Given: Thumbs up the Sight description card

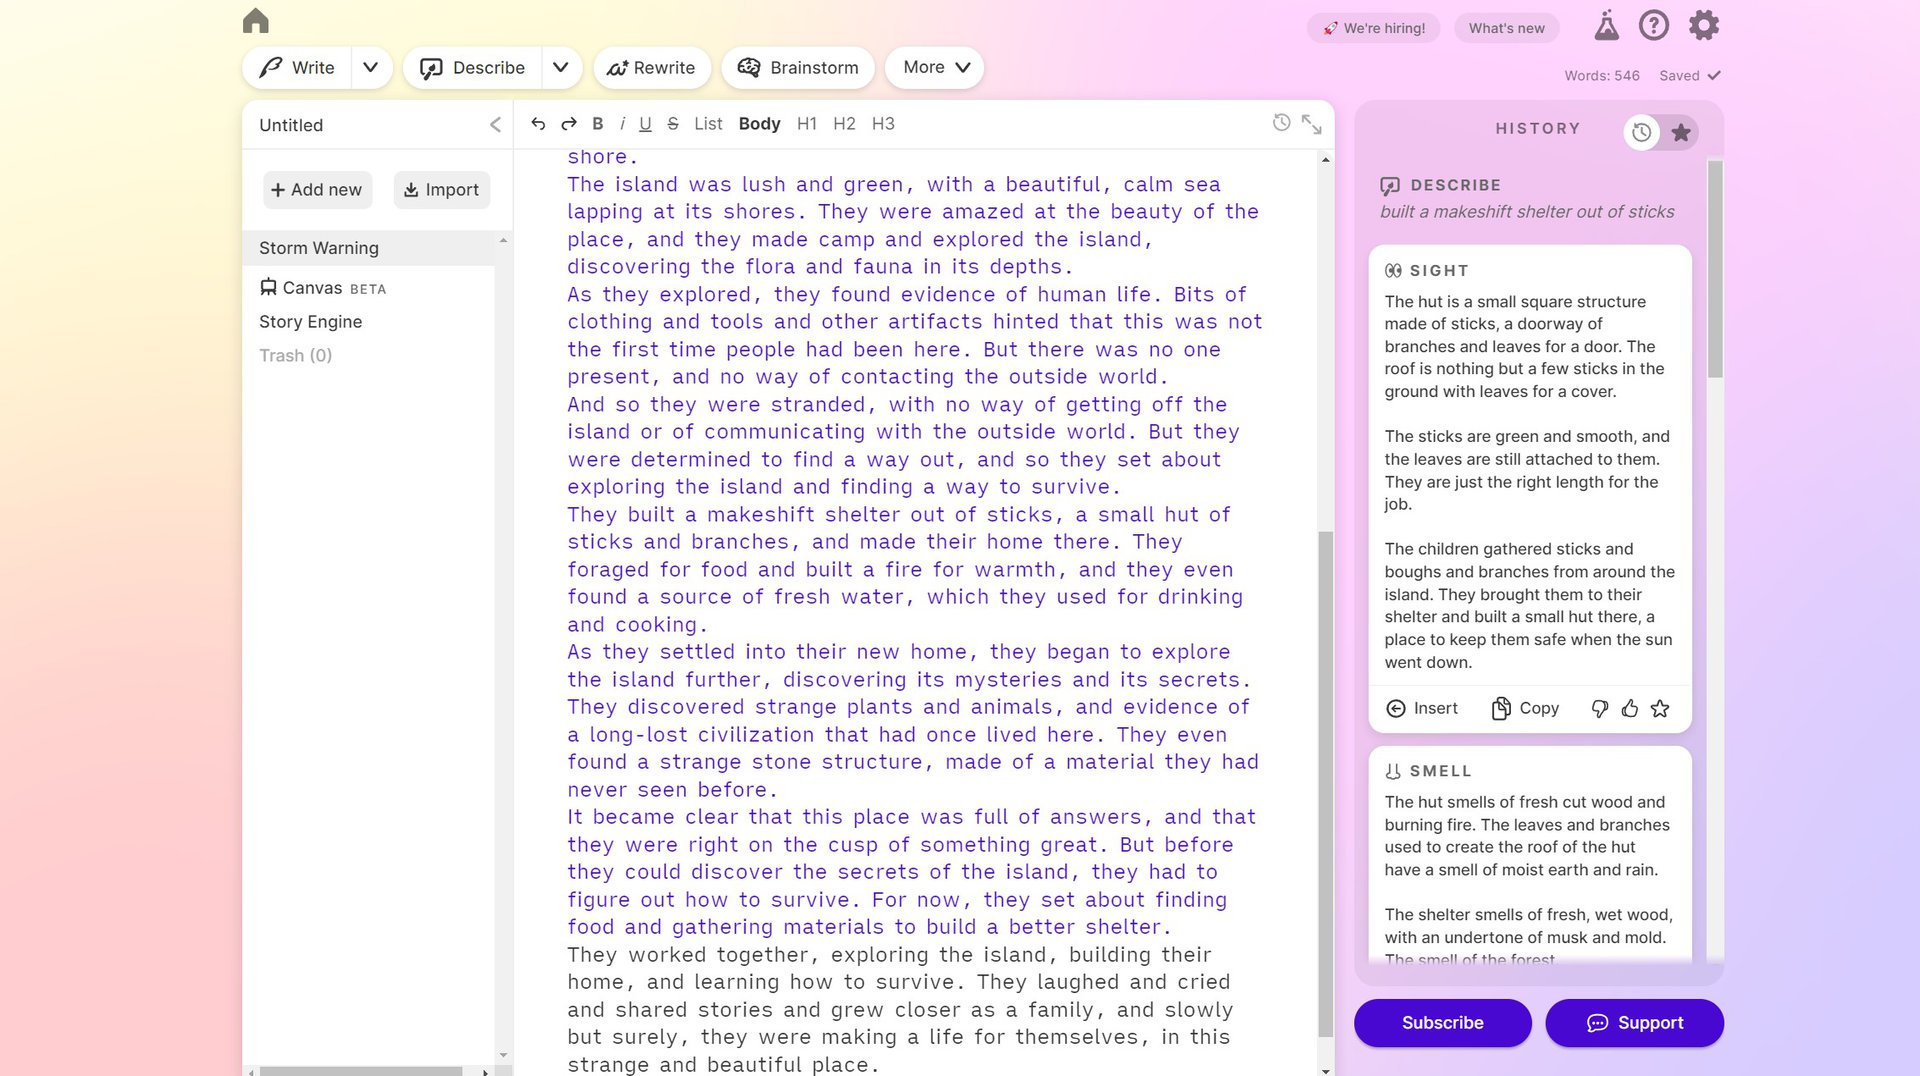Looking at the screenshot, I should click(x=1630, y=709).
